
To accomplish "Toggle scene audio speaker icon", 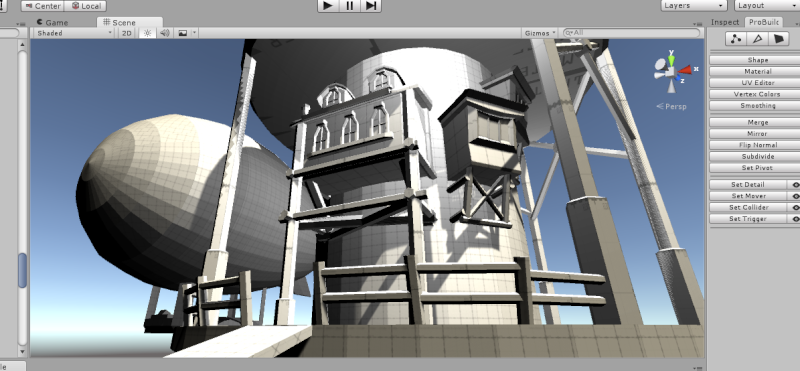I will (164, 33).
